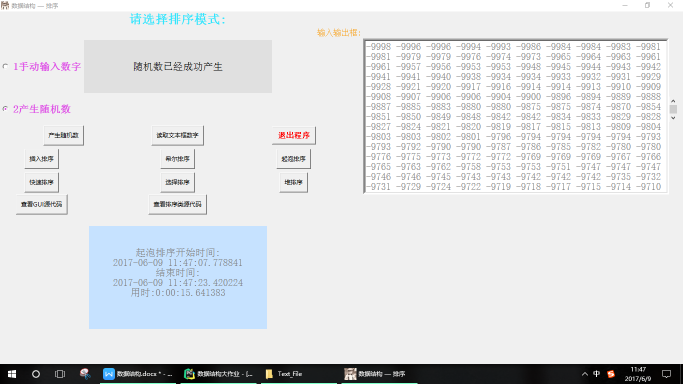Run 起泡排序 (bubble sort)
The image size is (683, 384).
pos(294,159)
